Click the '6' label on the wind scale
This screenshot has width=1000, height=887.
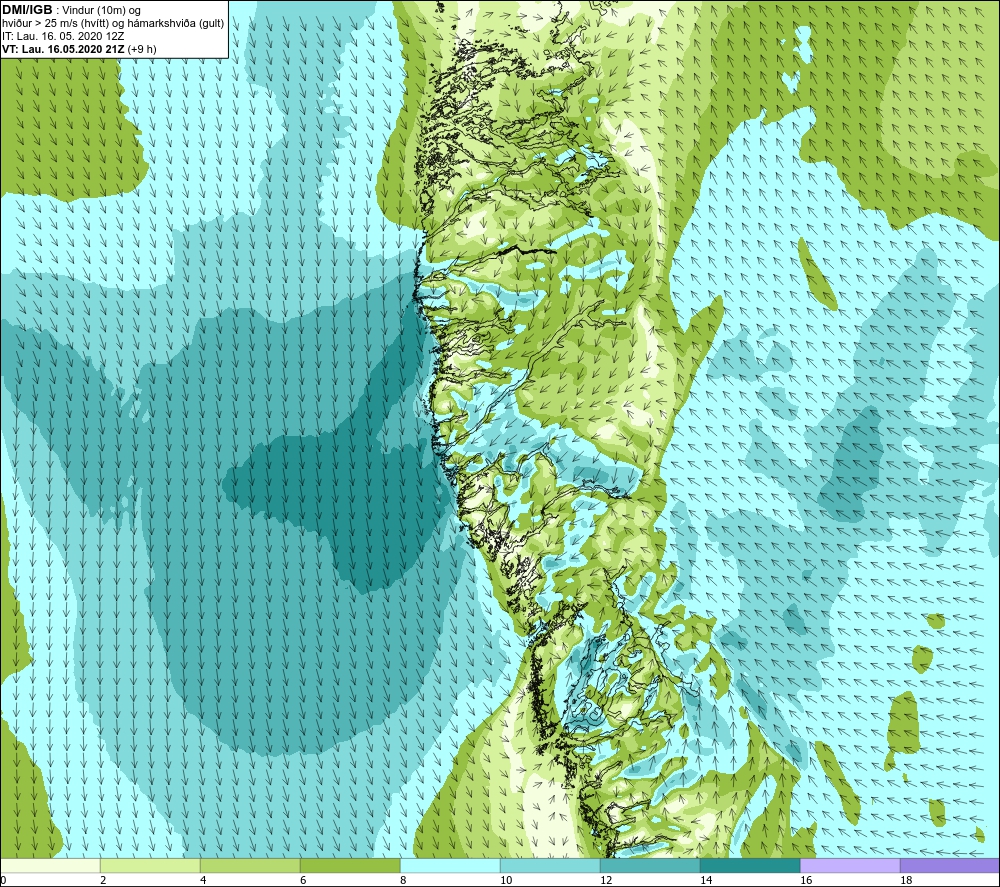304,880
